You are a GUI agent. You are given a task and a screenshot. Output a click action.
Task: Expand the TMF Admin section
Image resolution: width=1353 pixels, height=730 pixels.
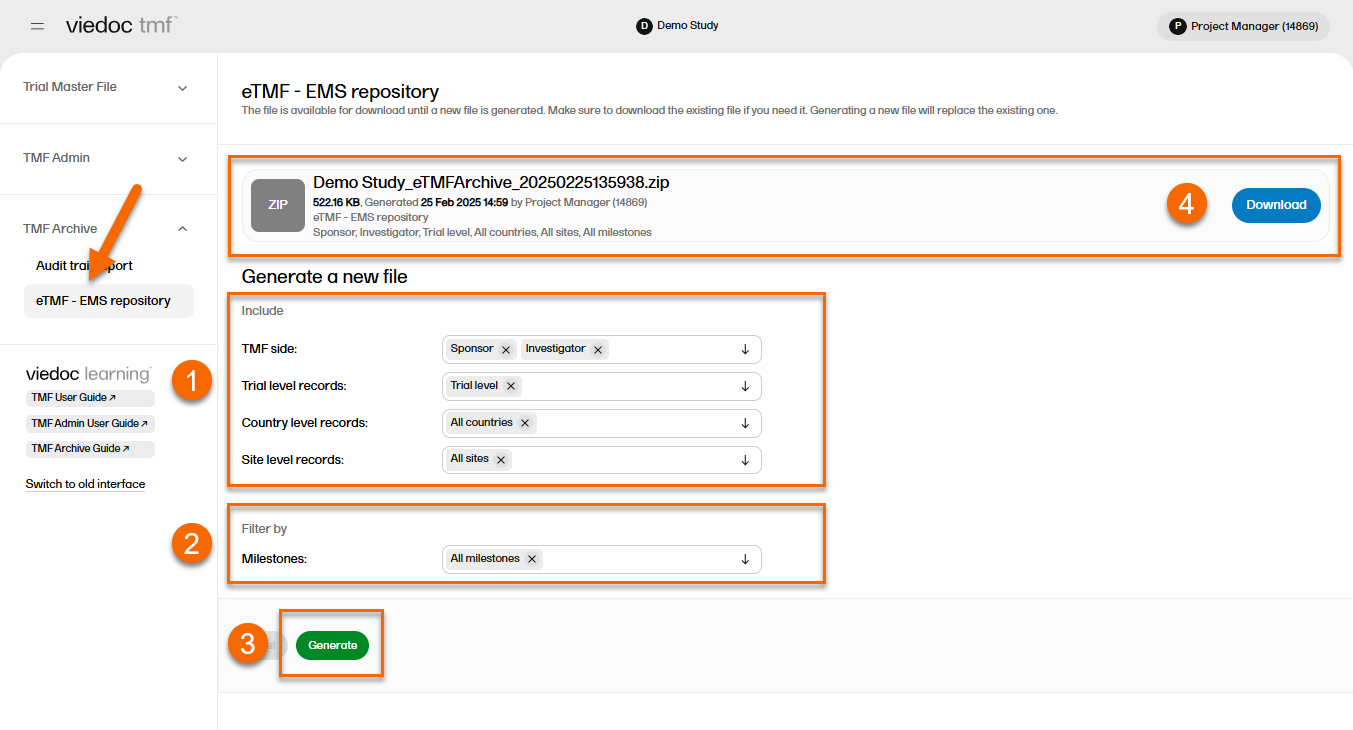[182, 159]
